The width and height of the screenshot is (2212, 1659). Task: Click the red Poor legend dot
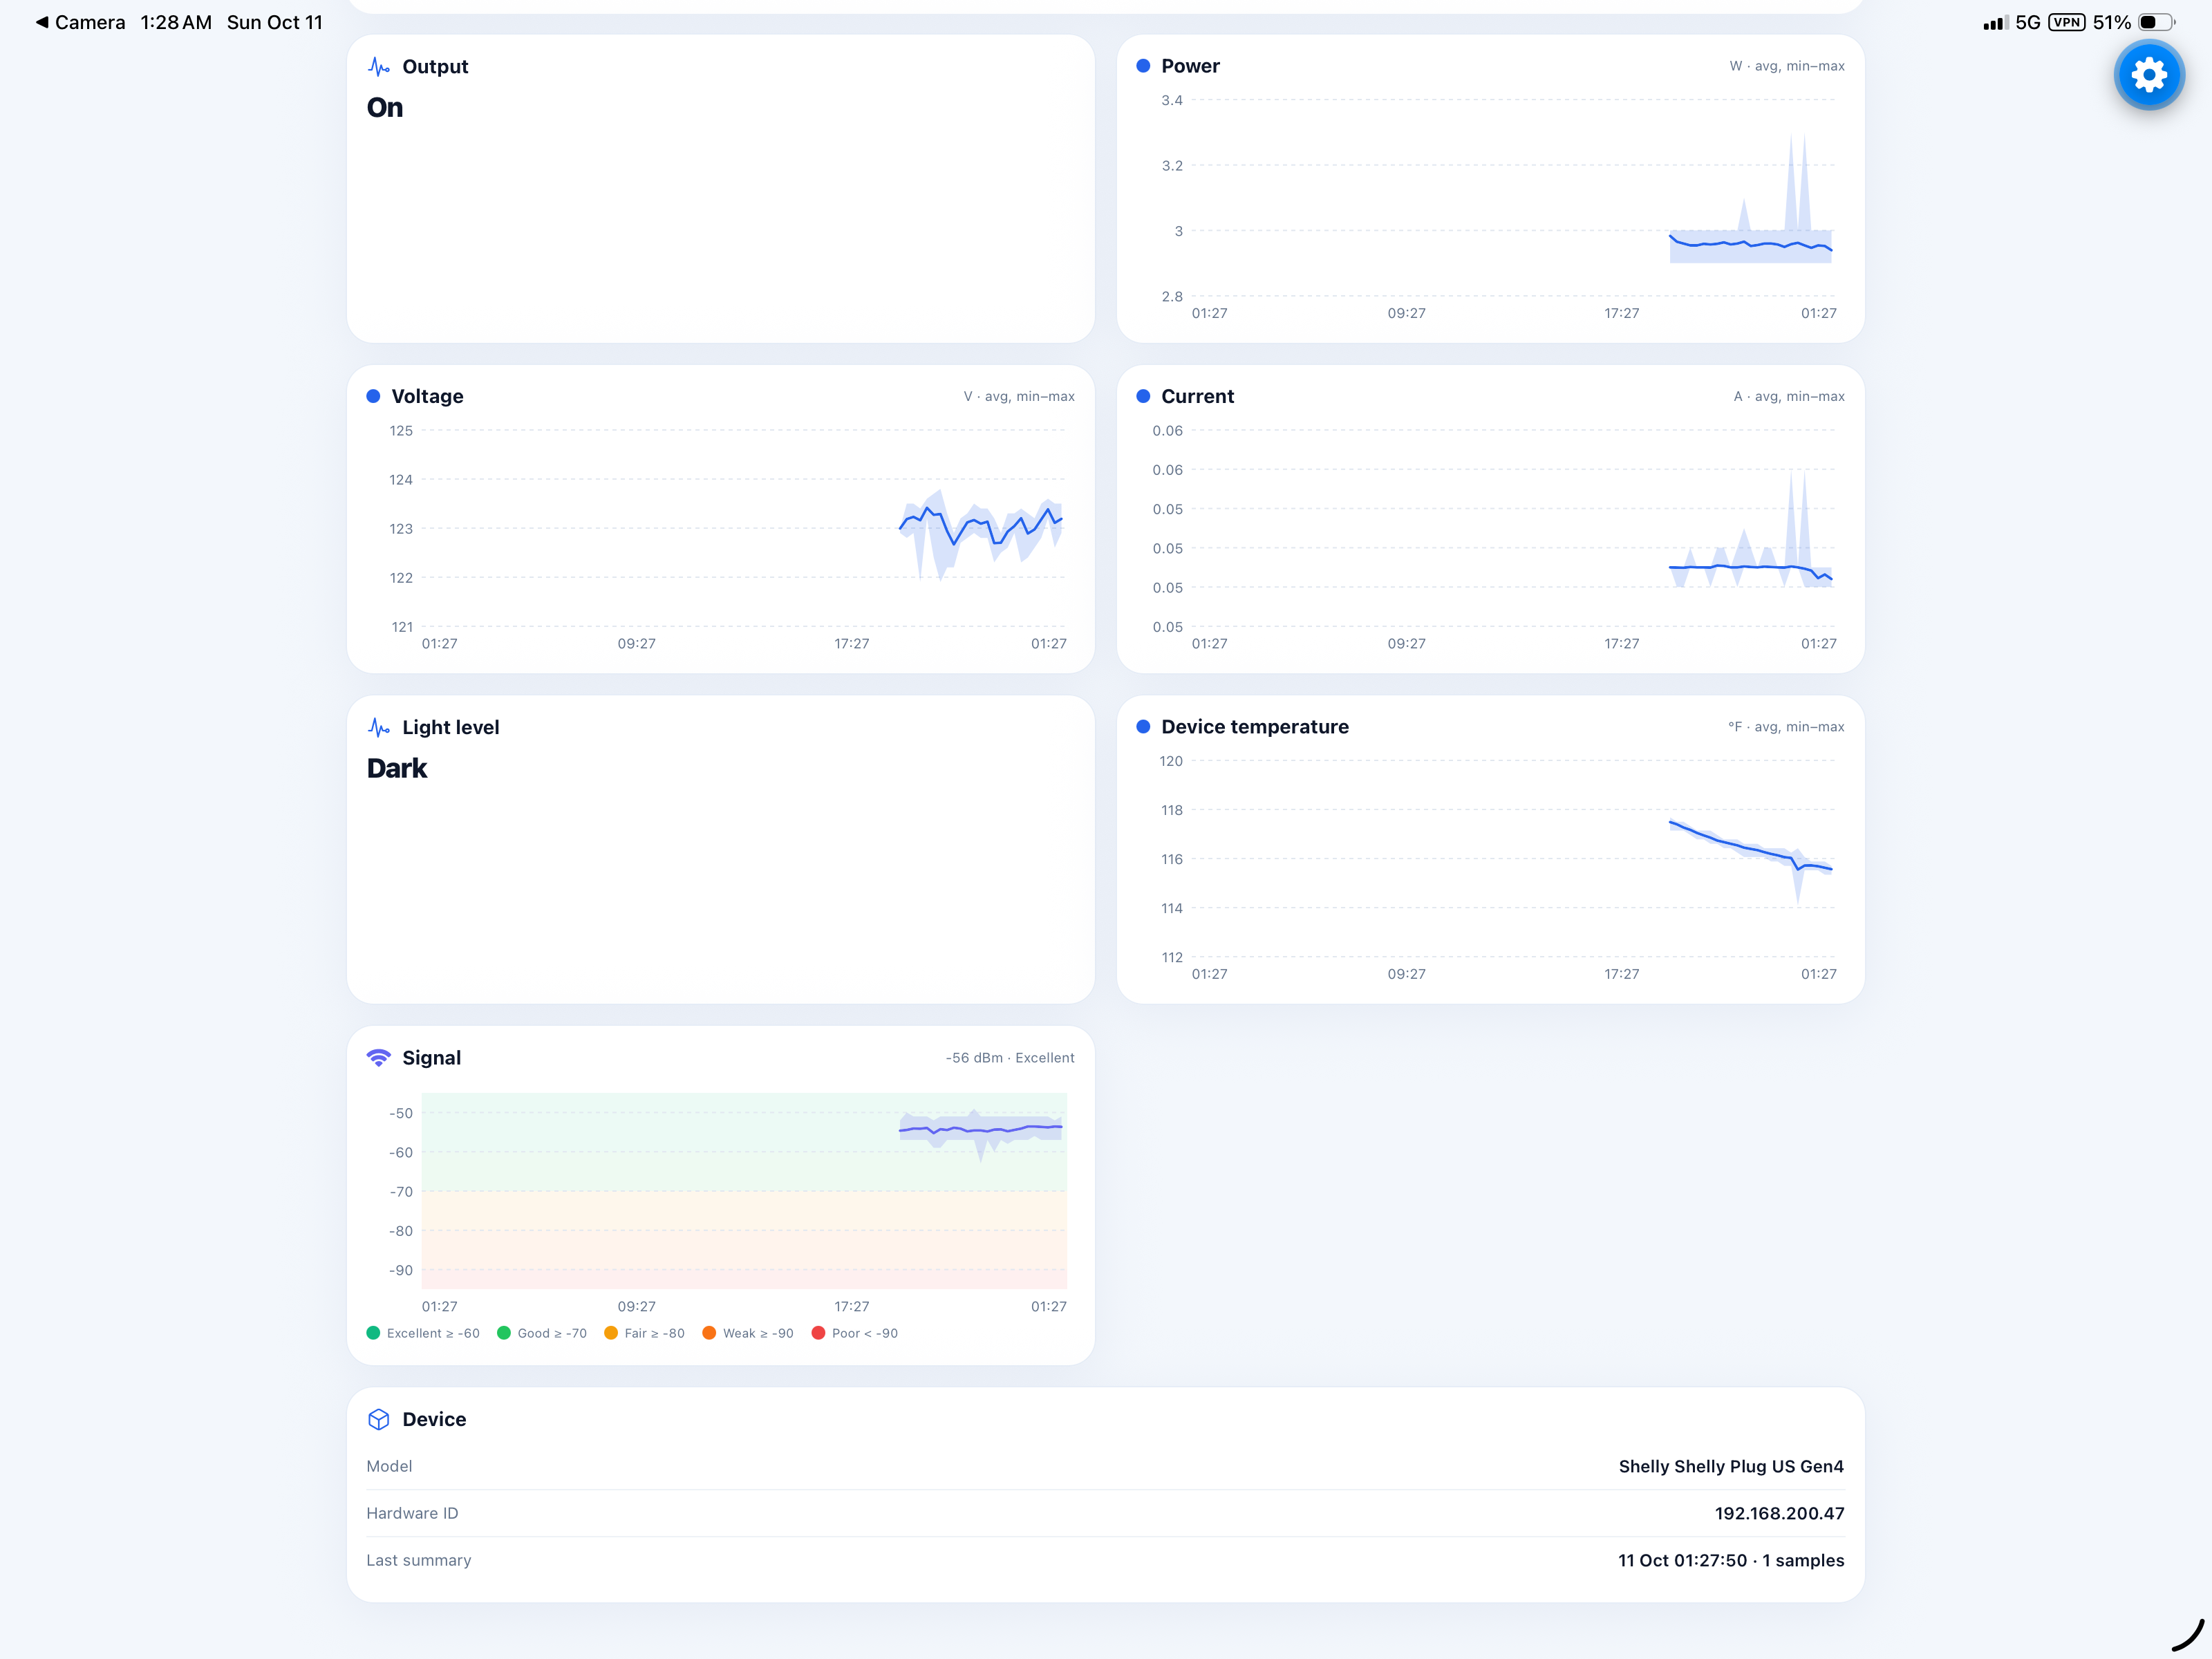tap(818, 1333)
